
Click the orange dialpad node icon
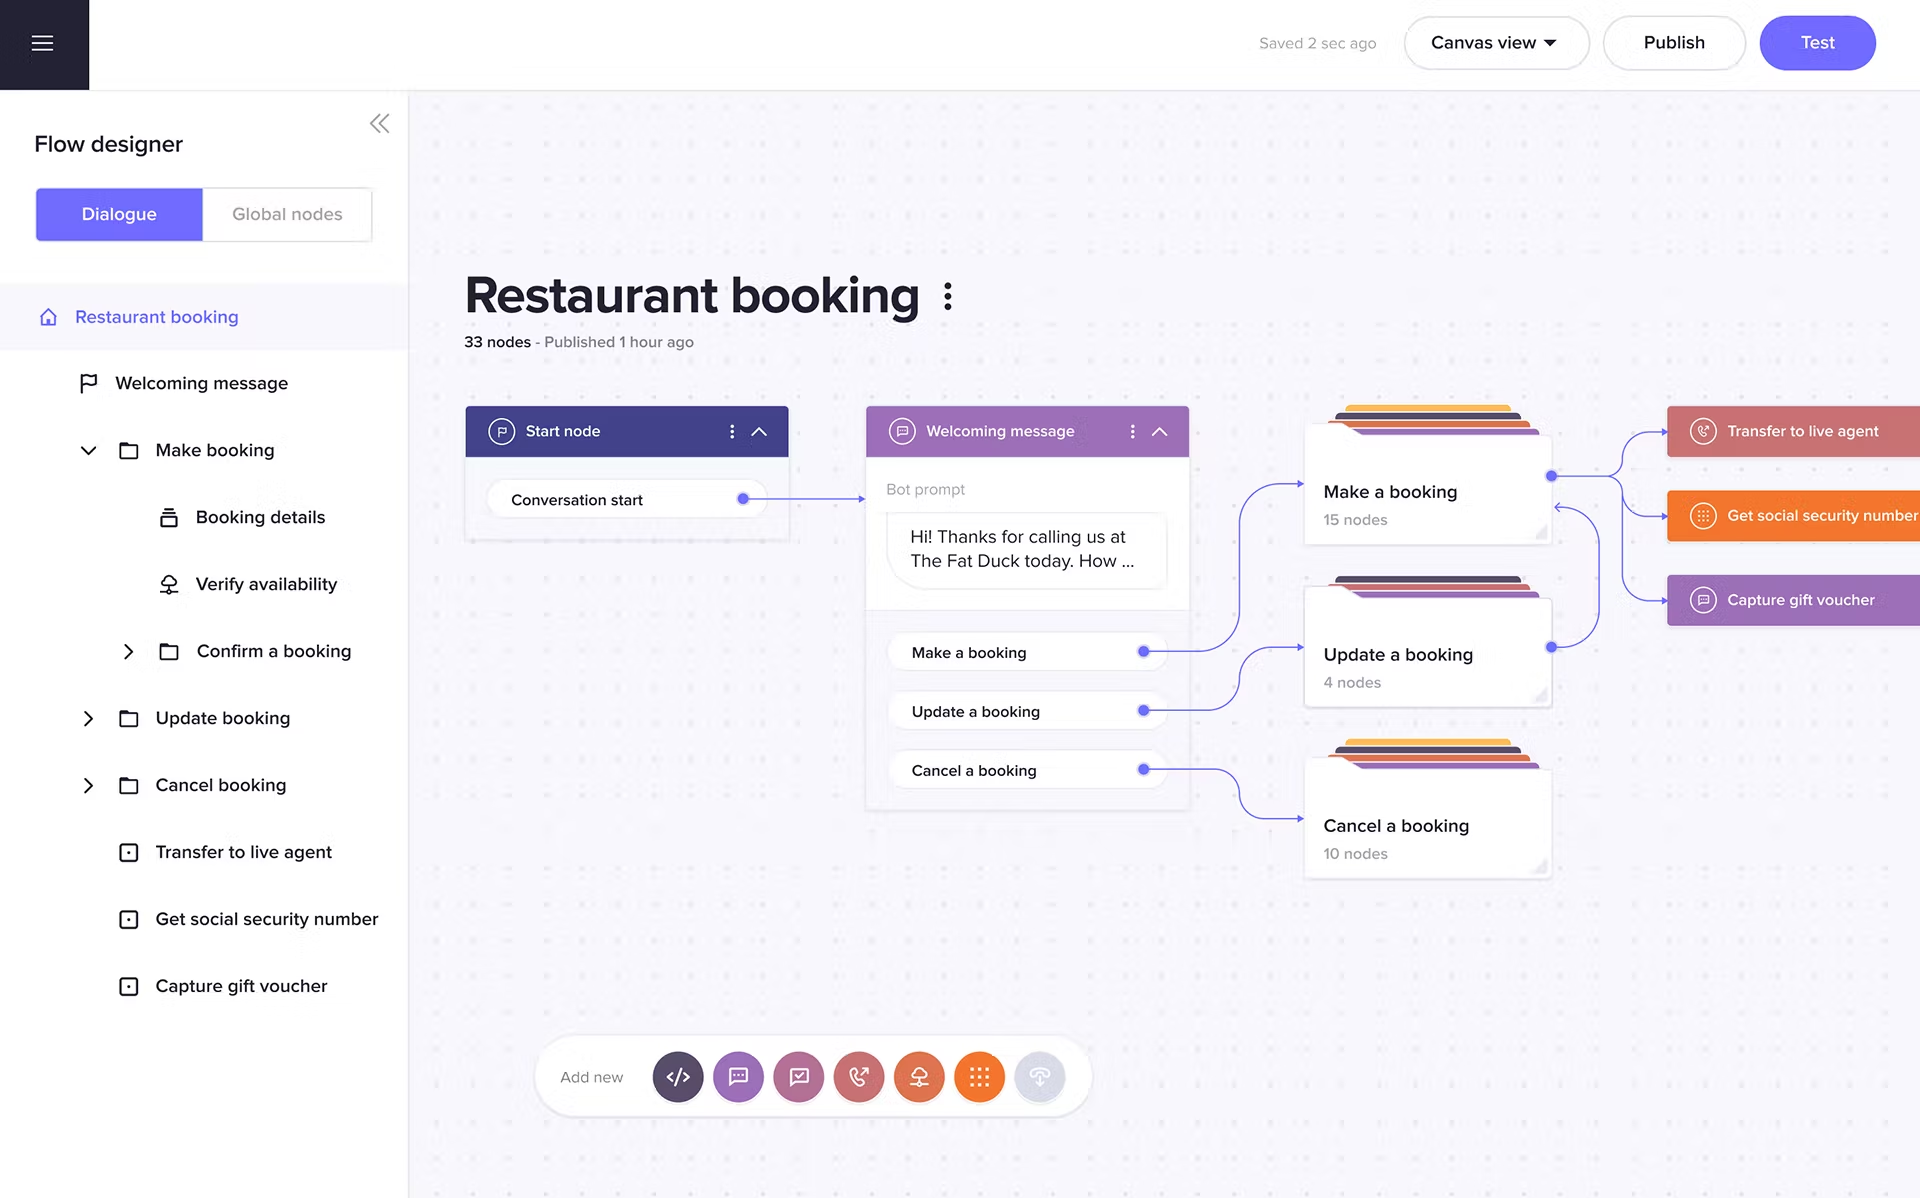pyautogui.click(x=979, y=1077)
